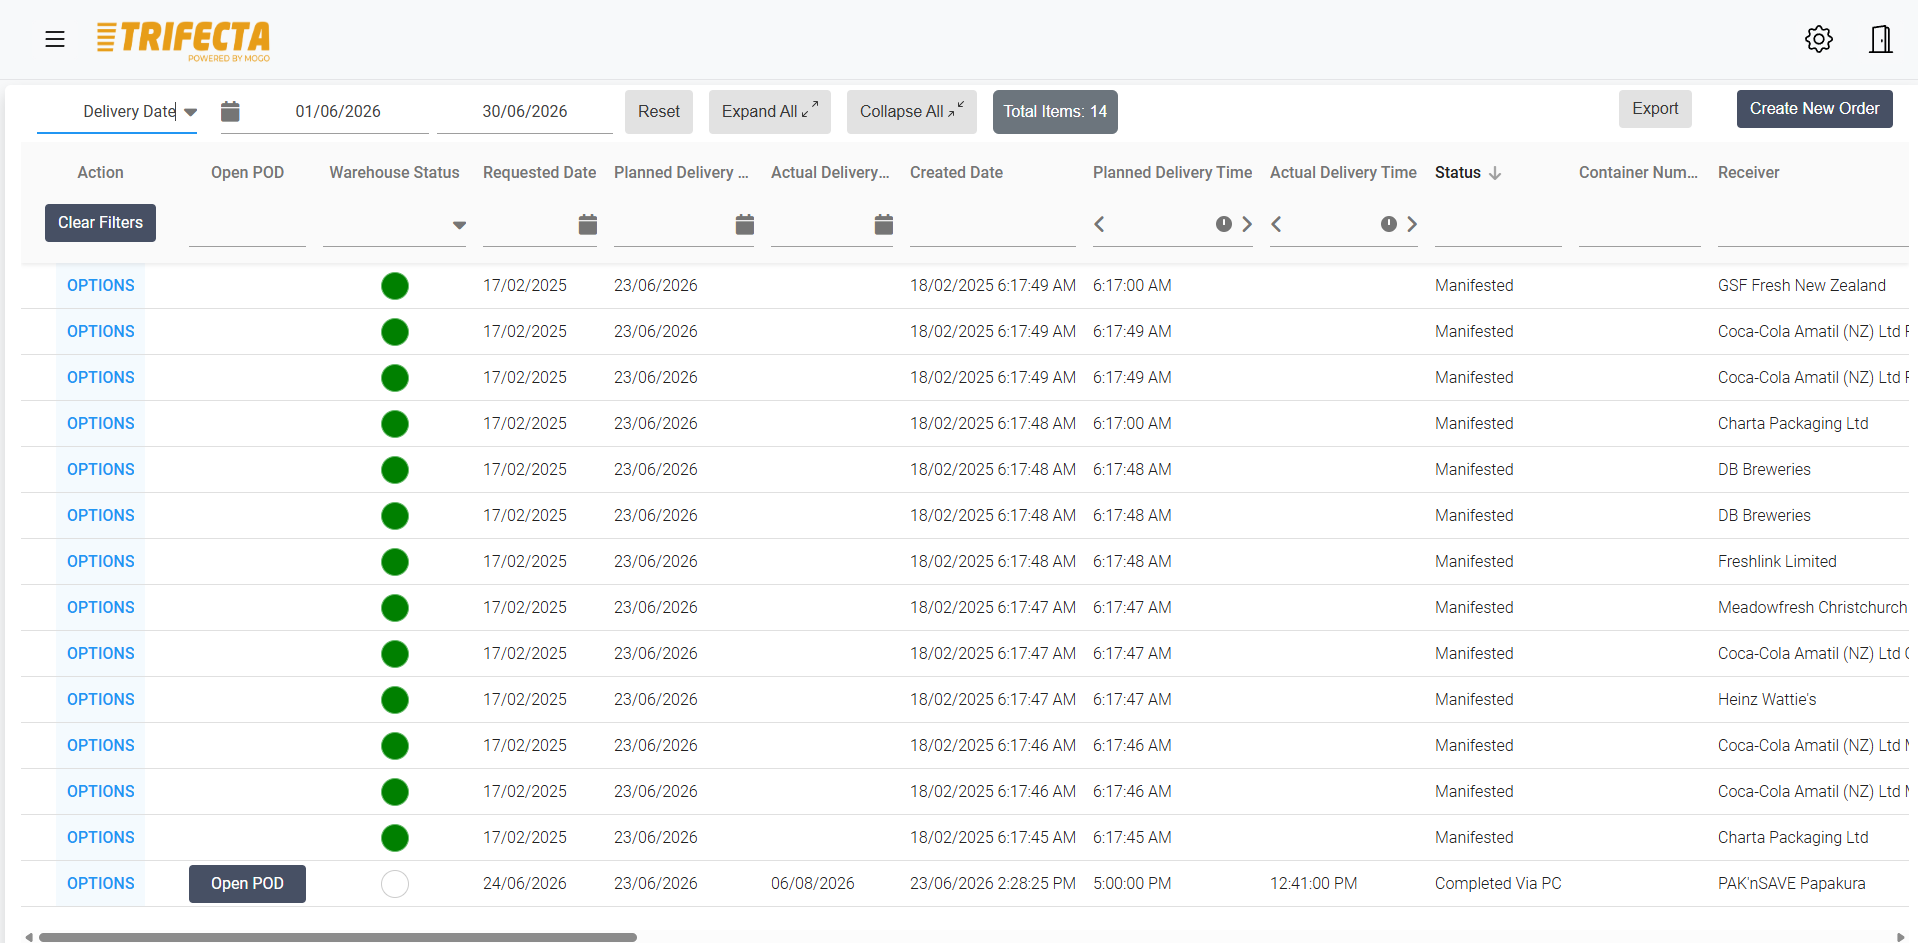Sort by Created Date column header

[x=957, y=173]
